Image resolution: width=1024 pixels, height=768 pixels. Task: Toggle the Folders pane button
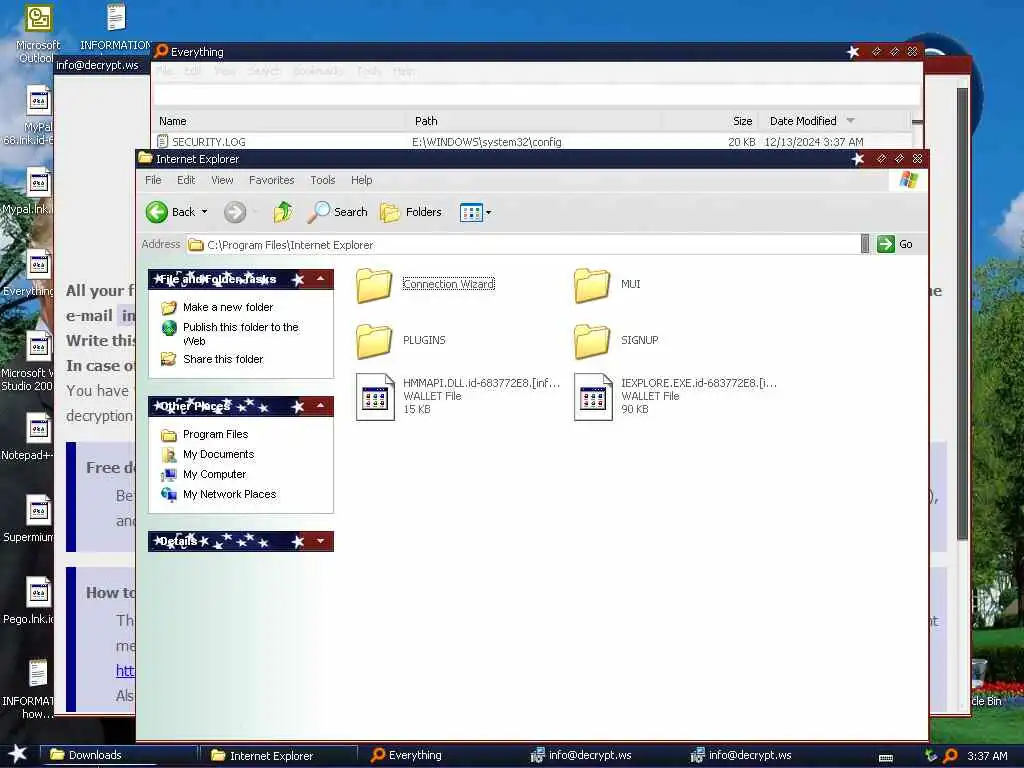pyautogui.click(x=411, y=212)
